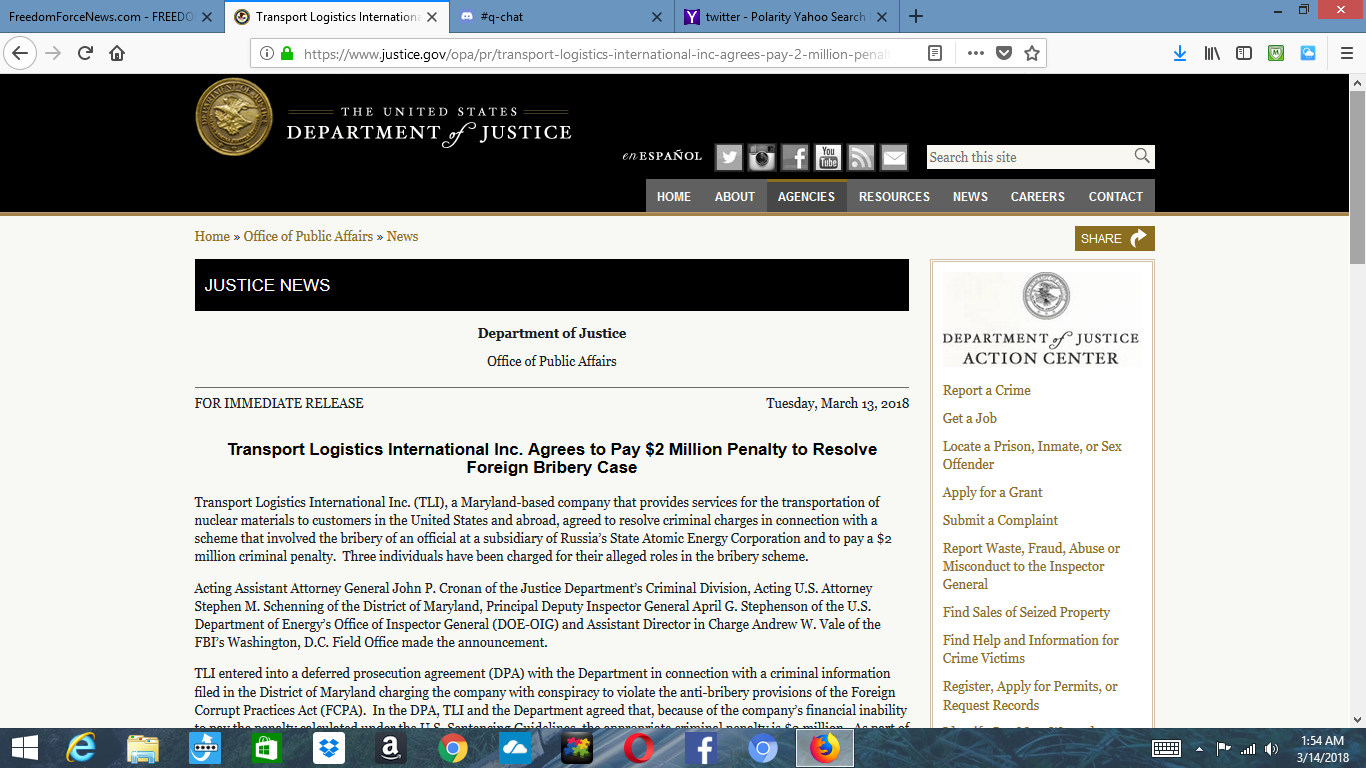Click the email updates envelope icon

point(894,157)
